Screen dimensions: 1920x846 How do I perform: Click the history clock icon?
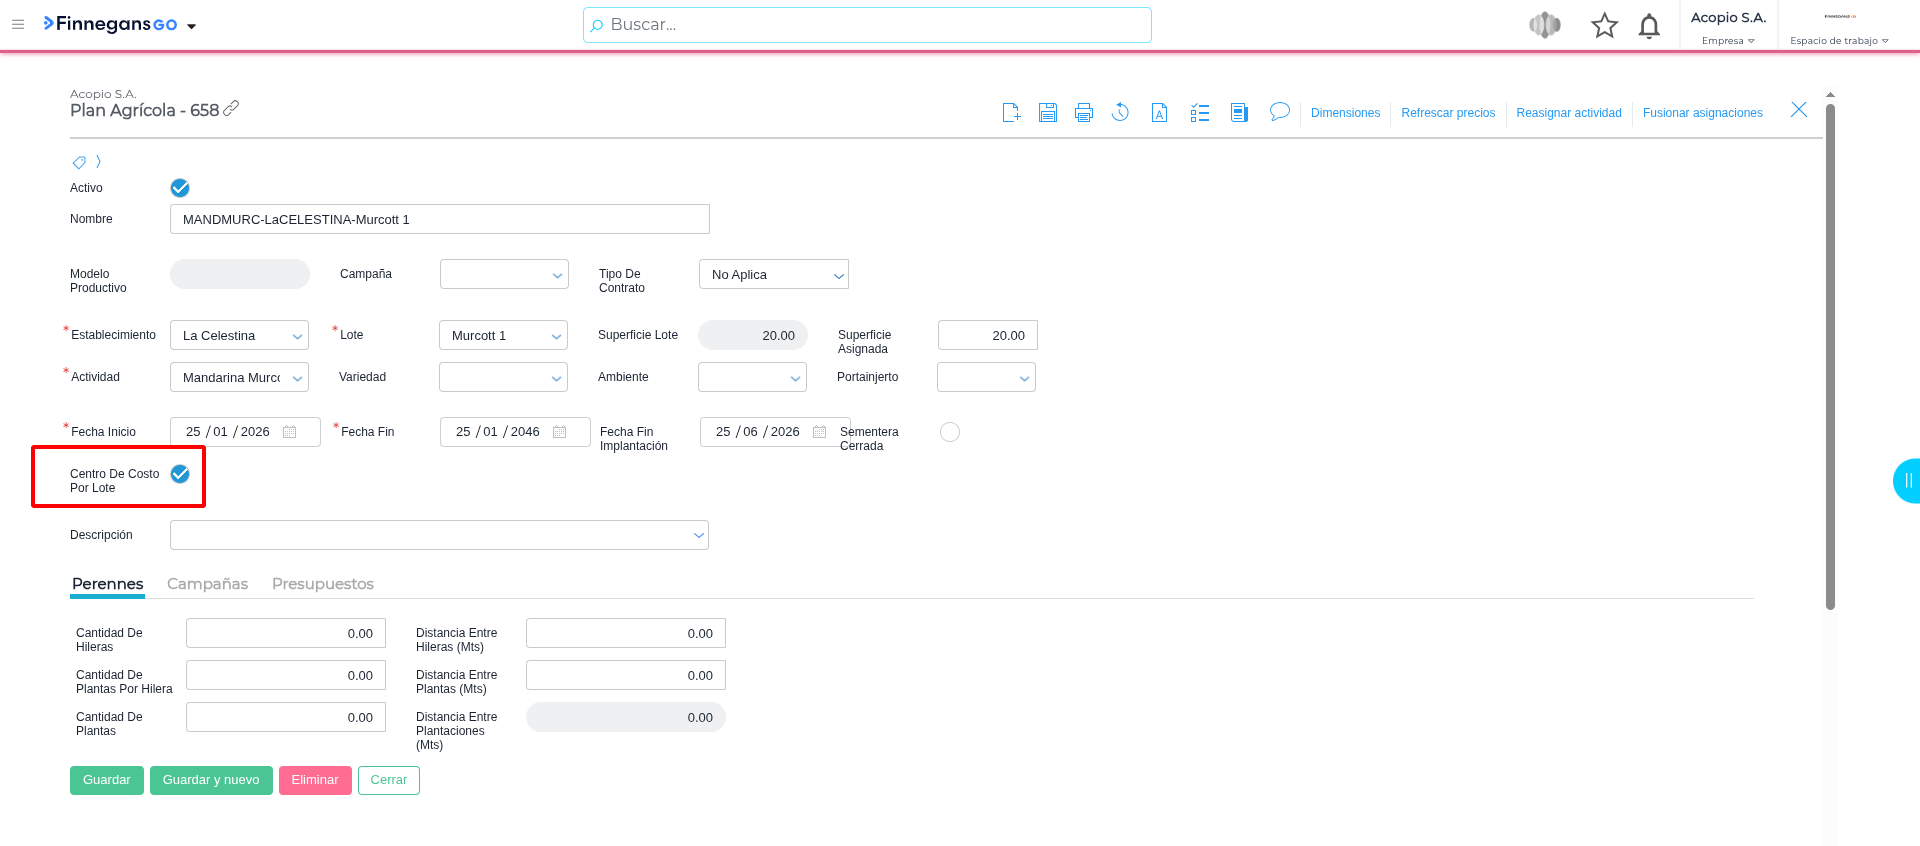click(1120, 113)
